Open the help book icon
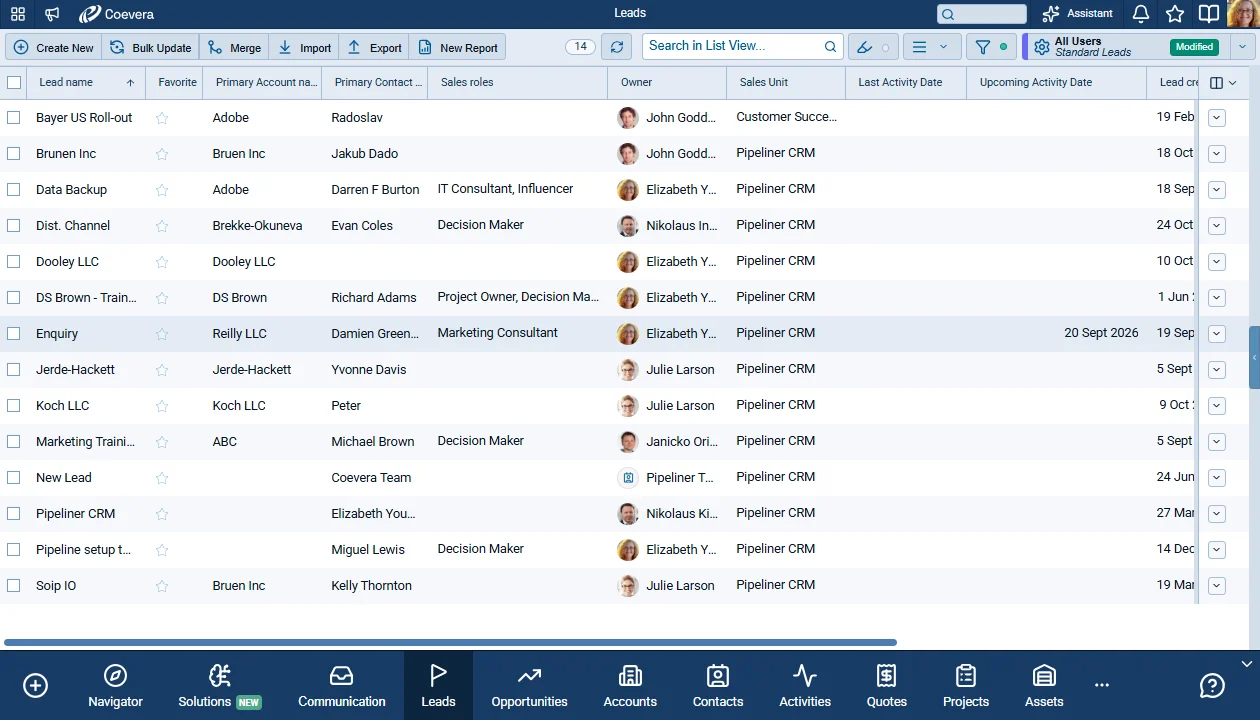Viewport: 1260px width, 720px height. pyautogui.click(x=1209, y=14)
